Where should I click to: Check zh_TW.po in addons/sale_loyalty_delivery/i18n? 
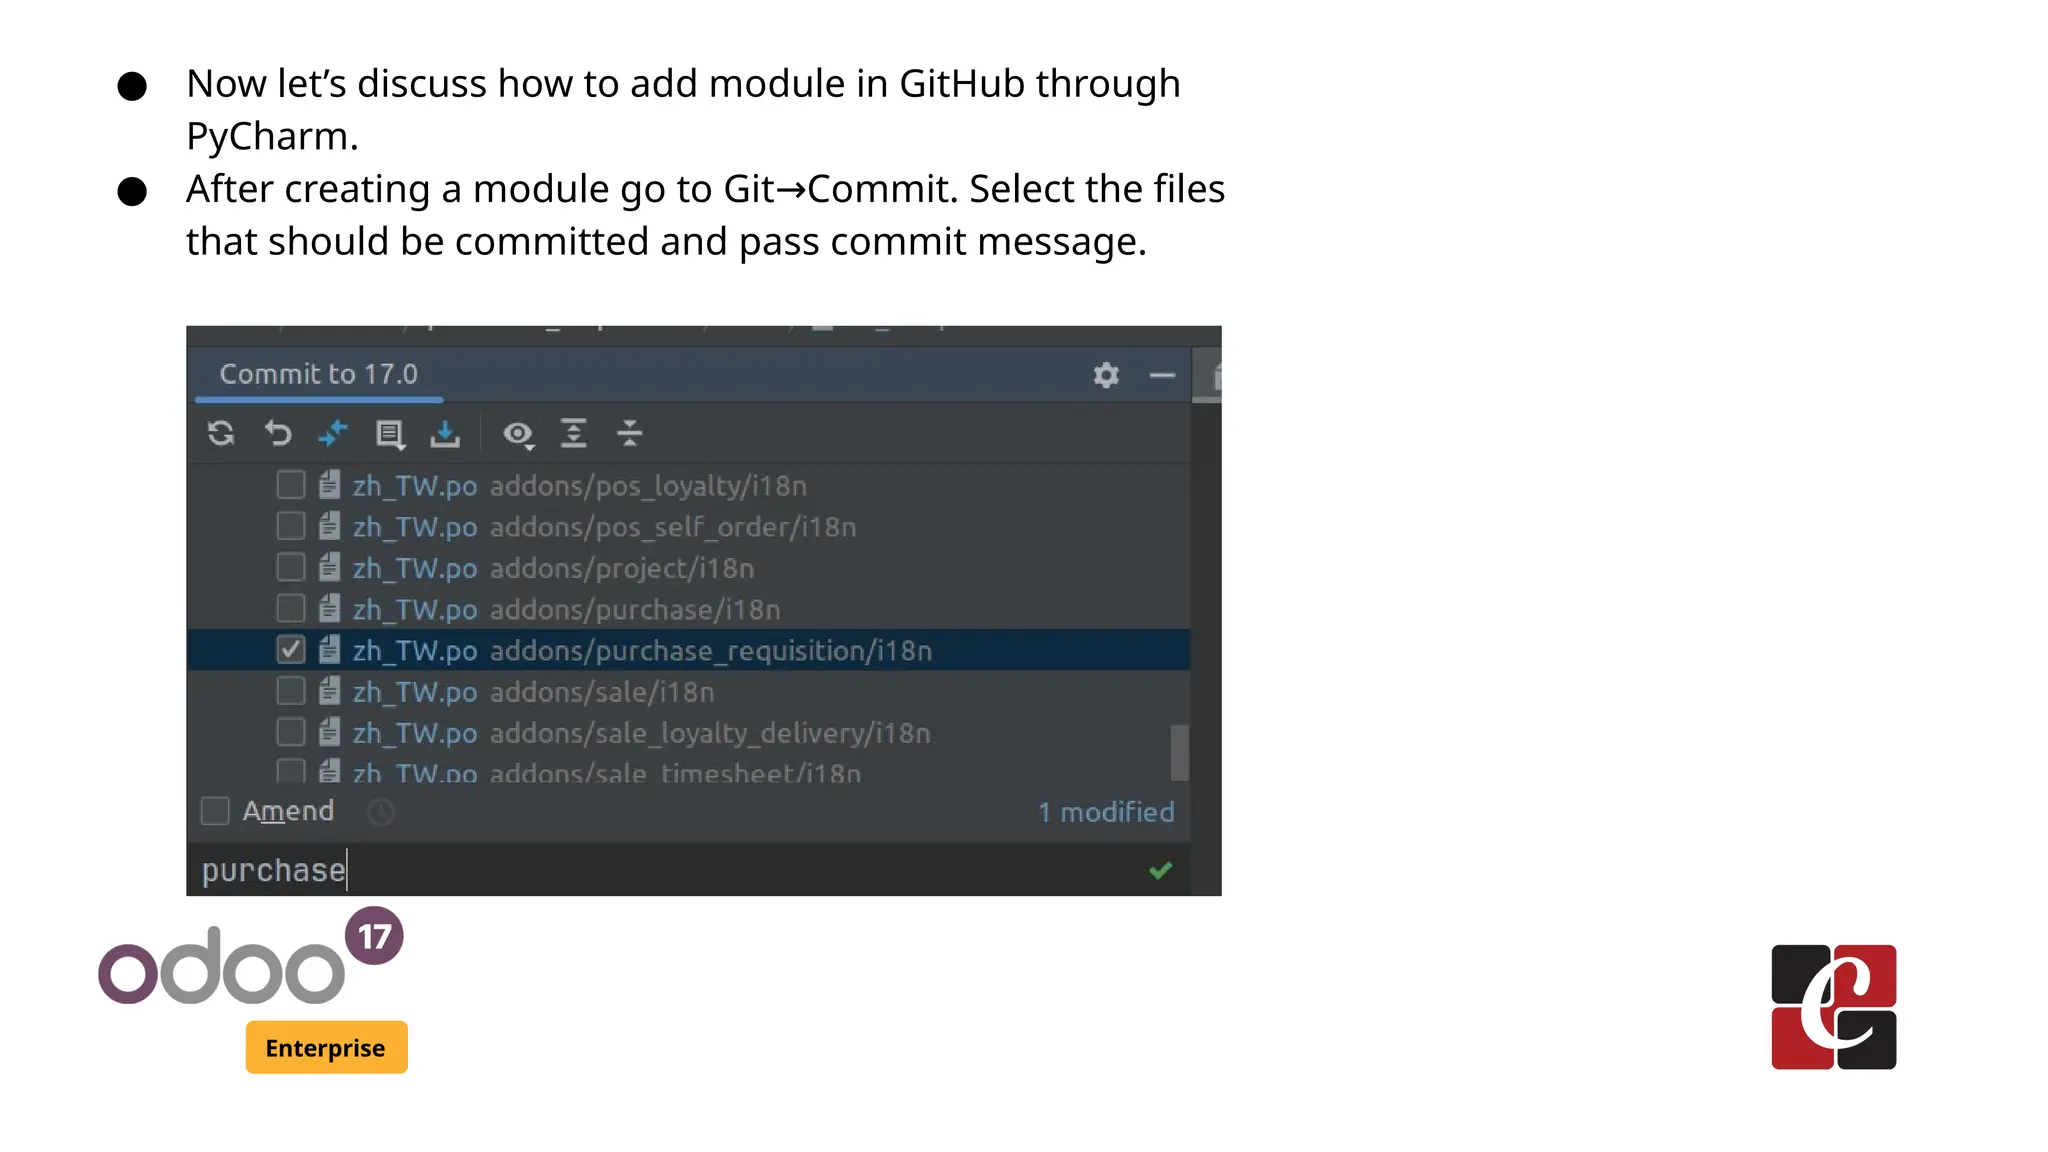[x=290, y=732]
